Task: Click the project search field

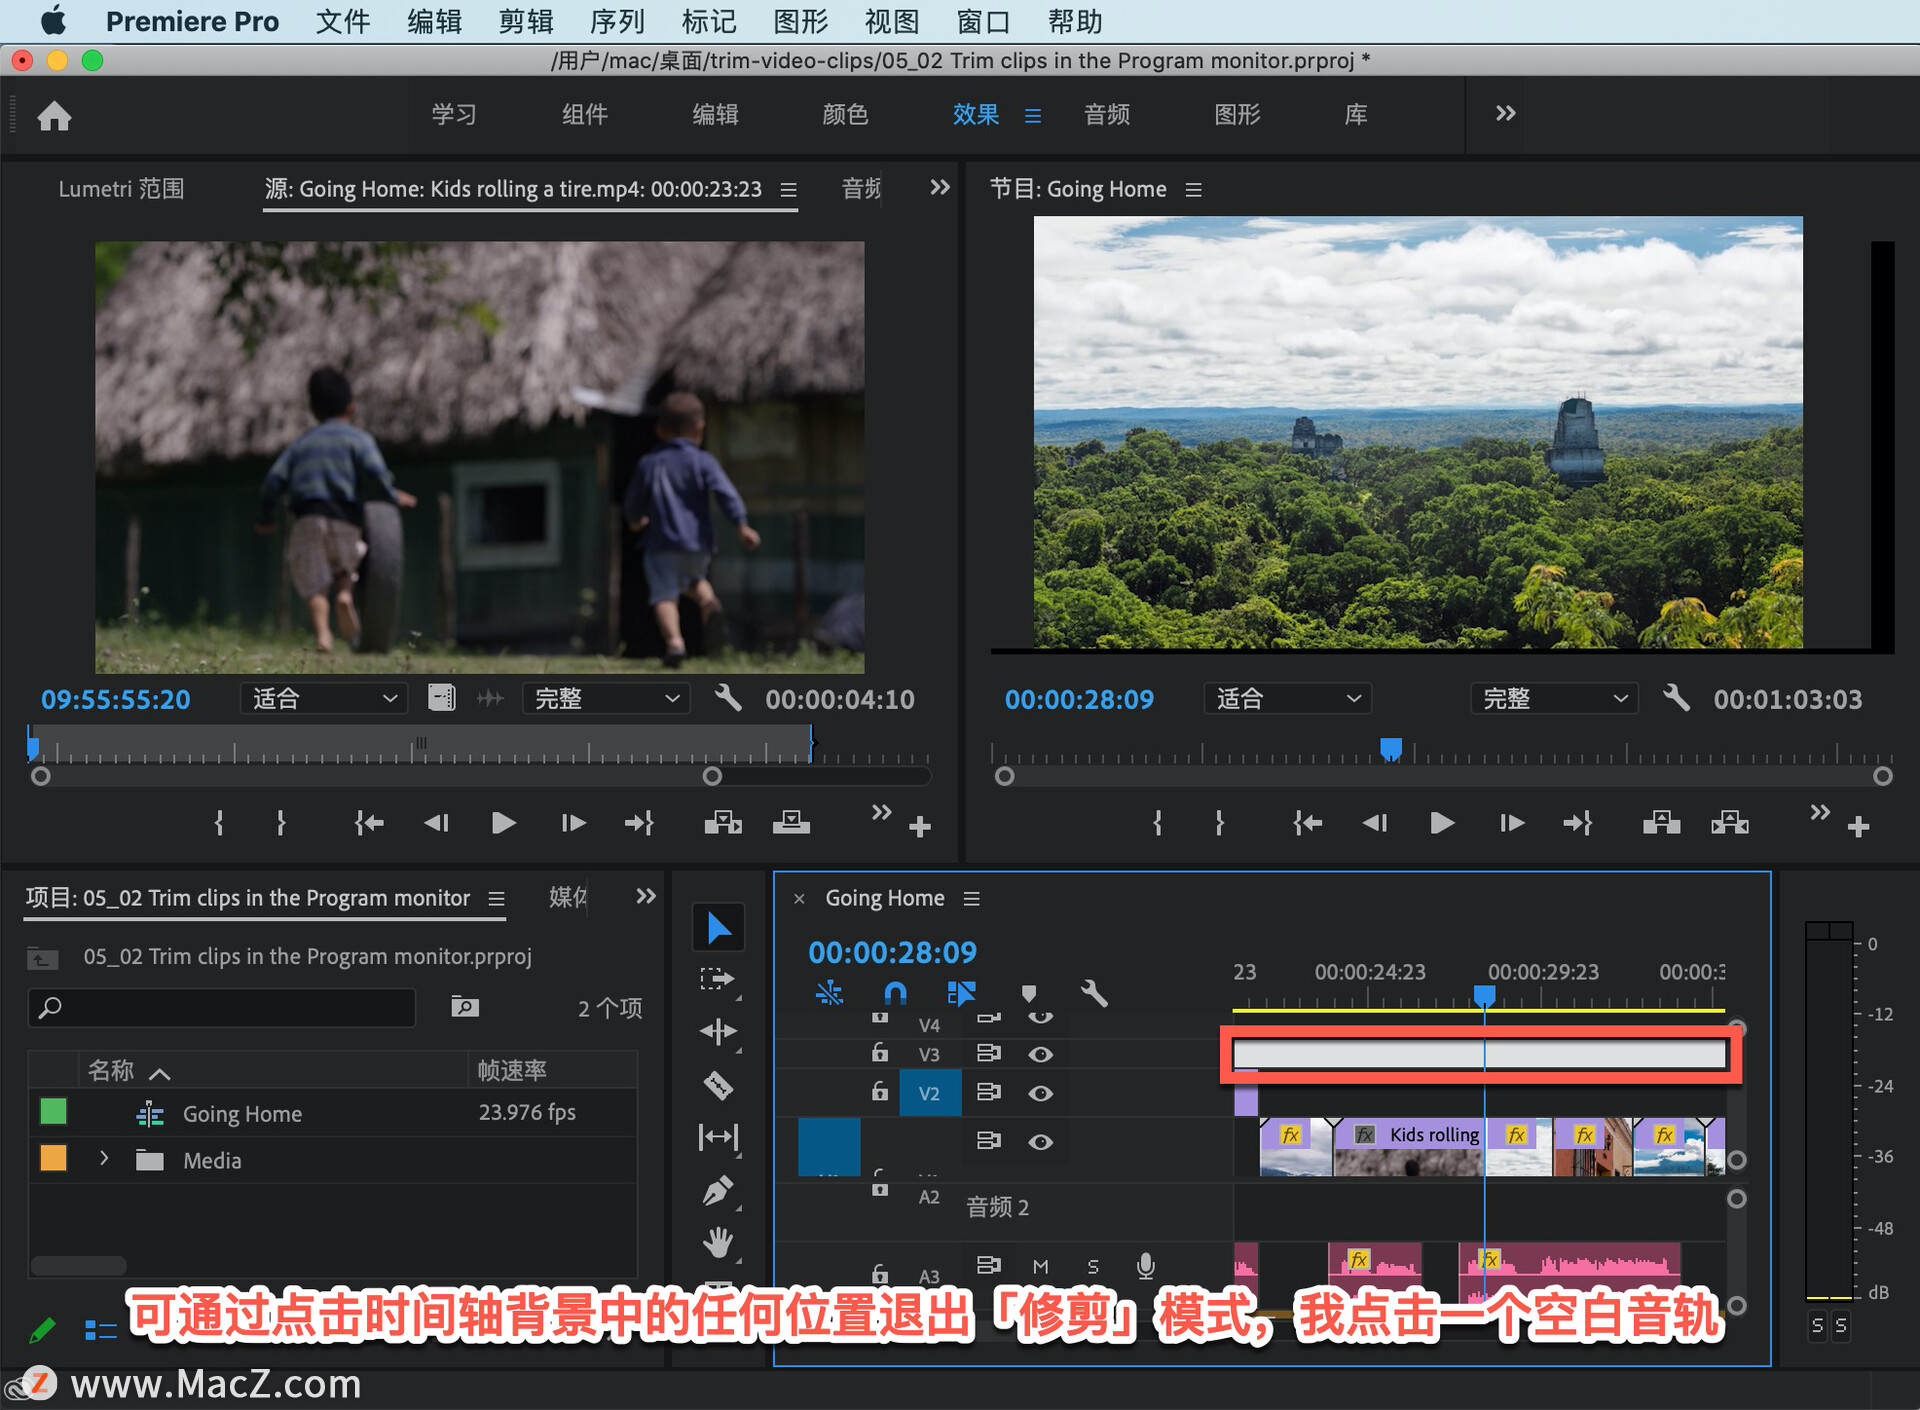Action: 222,1007
